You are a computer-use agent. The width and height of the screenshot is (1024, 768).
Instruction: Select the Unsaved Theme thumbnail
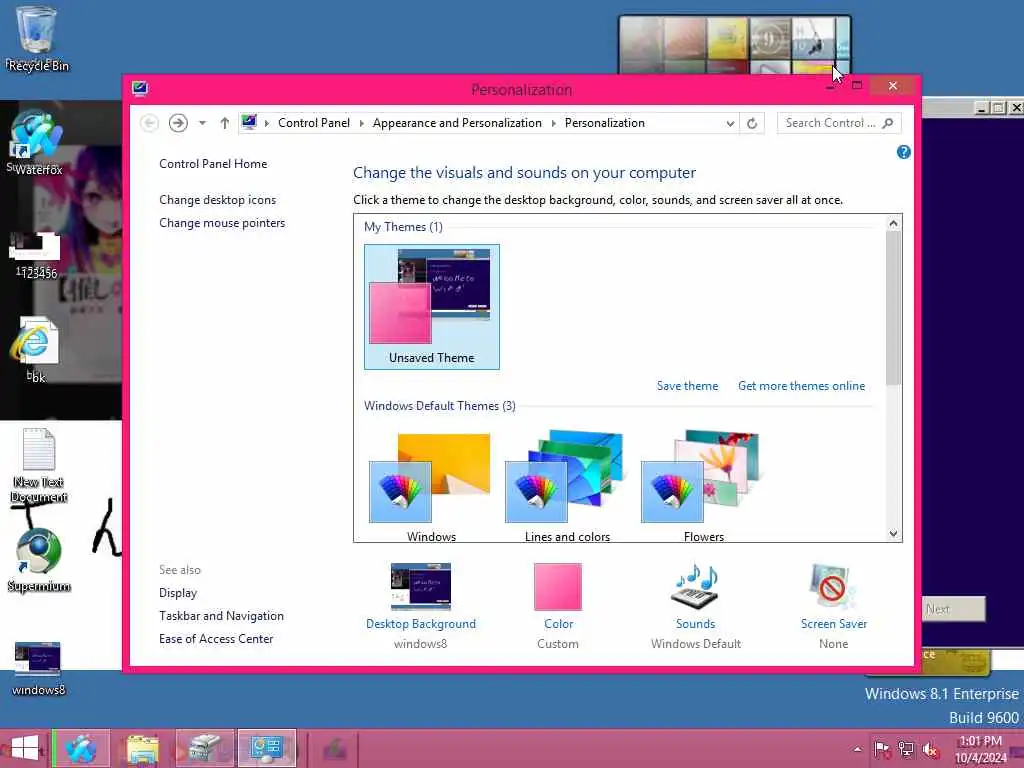click(x=432, y=307)
